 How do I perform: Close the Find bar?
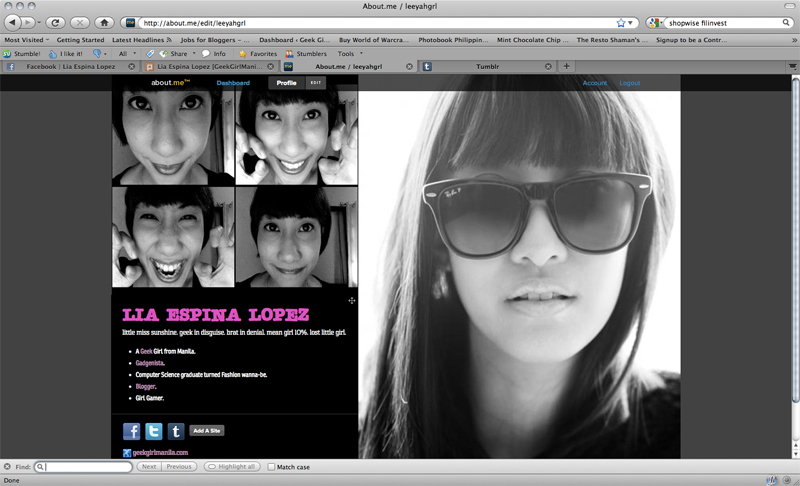[x=8, y=467]
